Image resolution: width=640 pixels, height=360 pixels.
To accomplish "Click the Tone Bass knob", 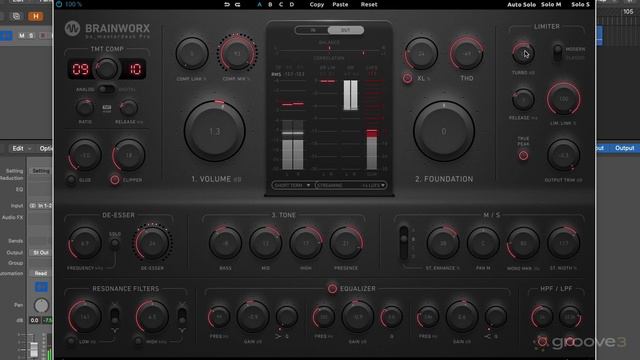I will coord(225,243).
